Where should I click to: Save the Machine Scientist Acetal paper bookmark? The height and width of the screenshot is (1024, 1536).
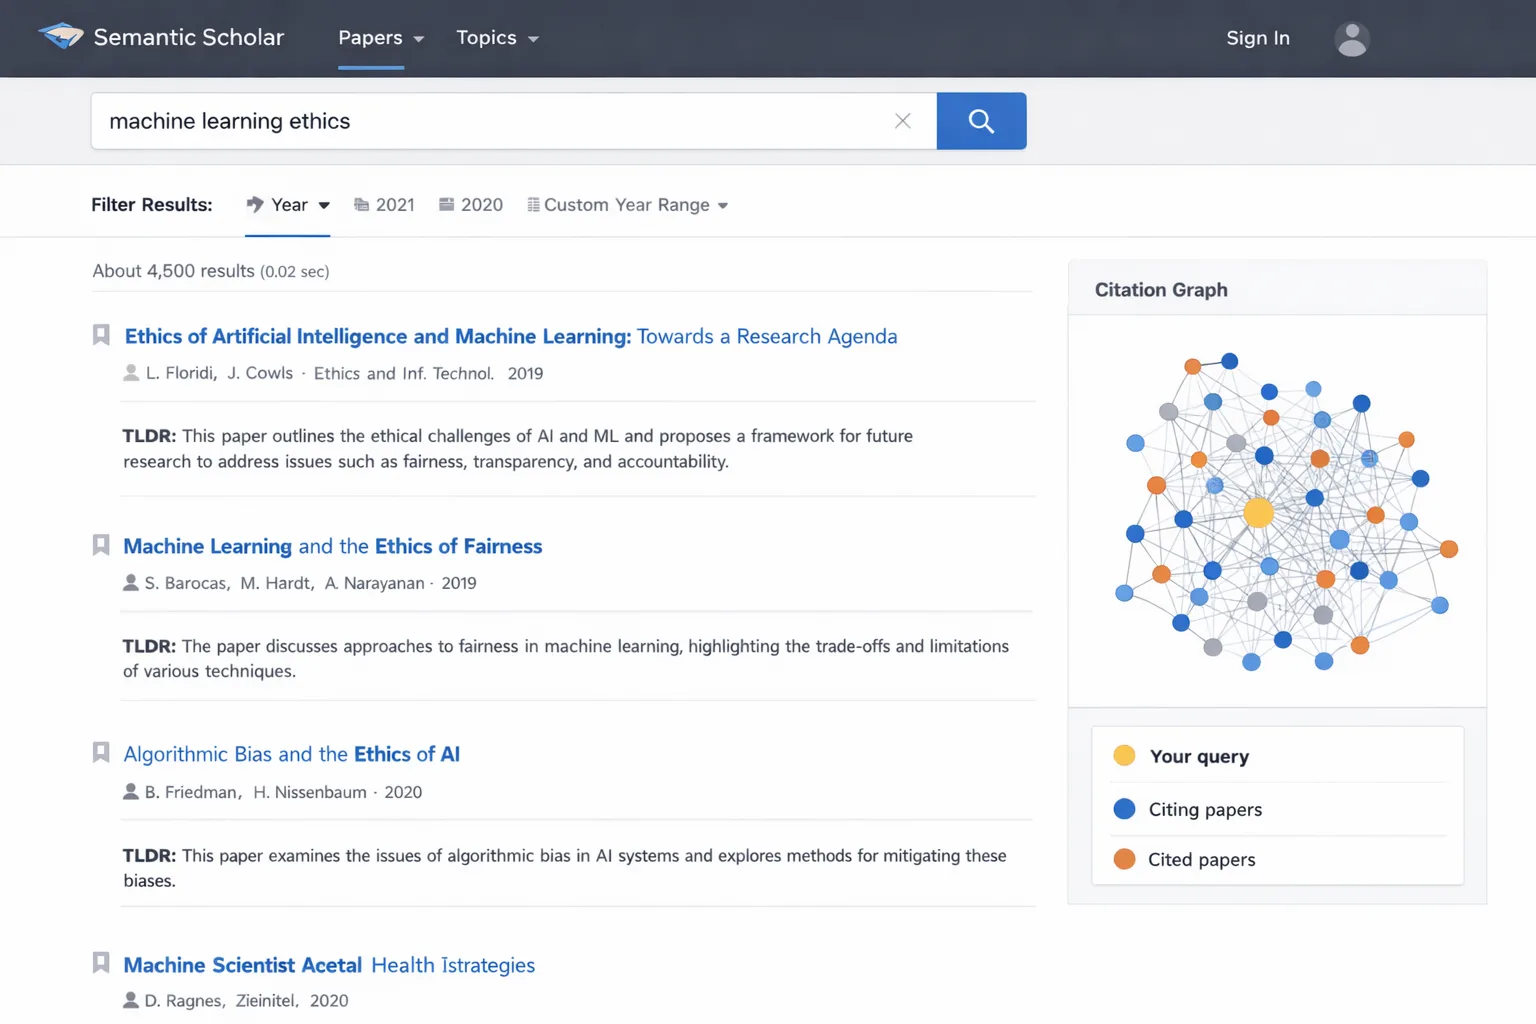click(101, 963)
